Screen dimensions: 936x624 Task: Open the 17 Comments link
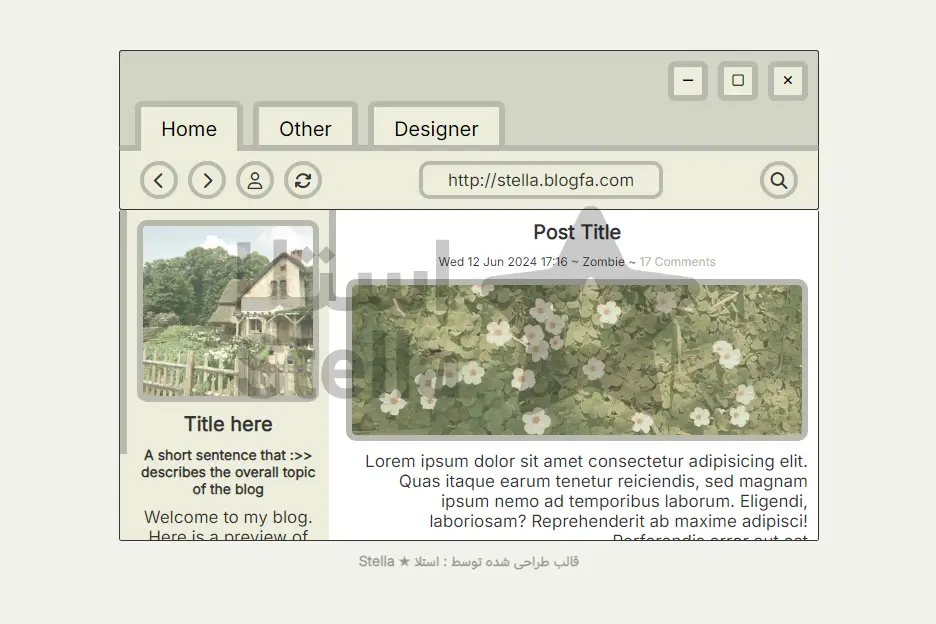[678, 262]
